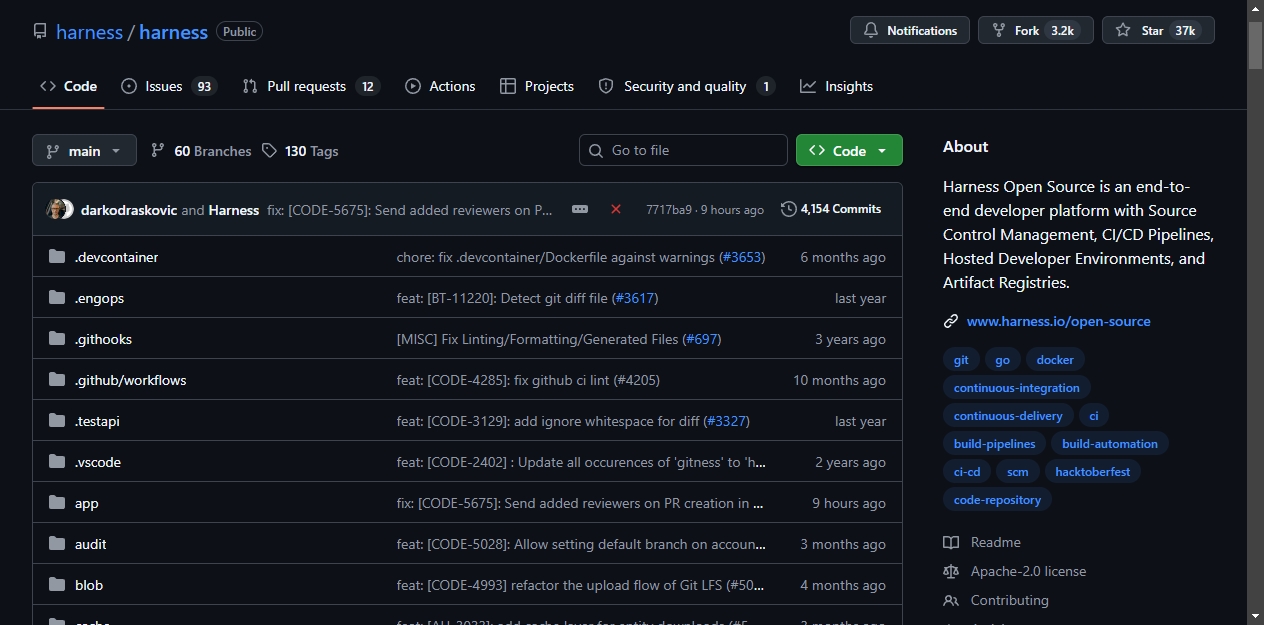
Task: Open the darkodraskovic author link
Action: 129,210
